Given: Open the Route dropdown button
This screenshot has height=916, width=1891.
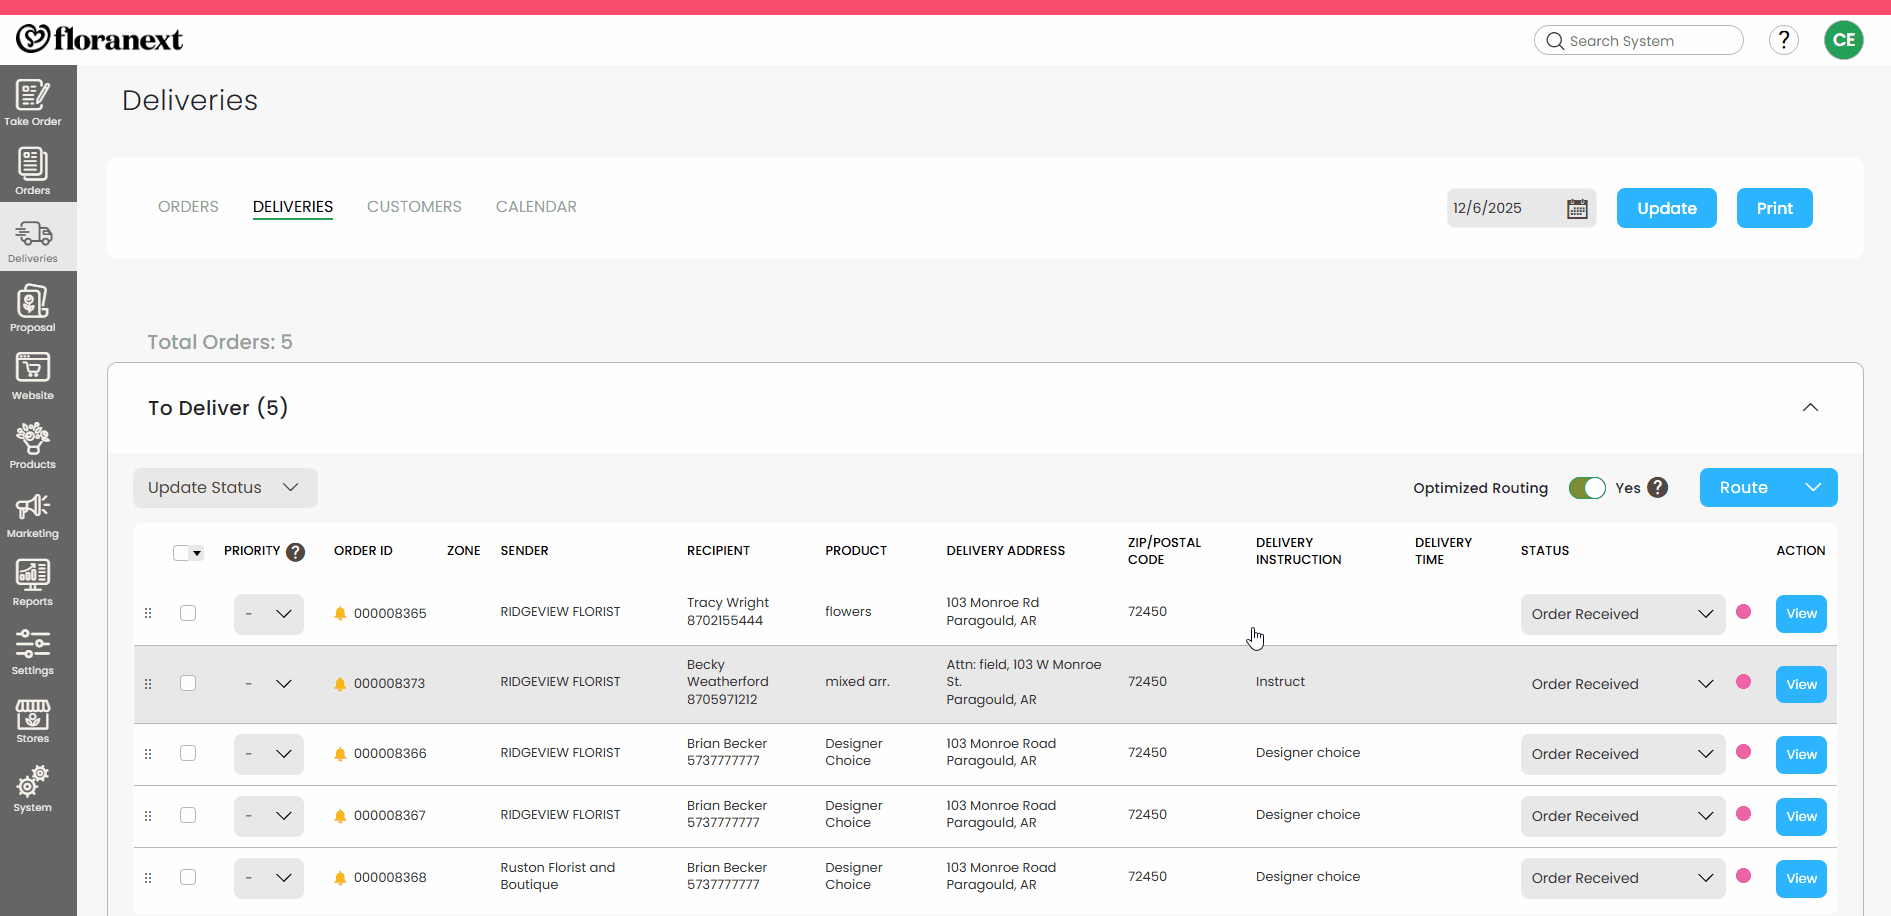Looking at the screenshot, I should click(x=1768, y=487).
